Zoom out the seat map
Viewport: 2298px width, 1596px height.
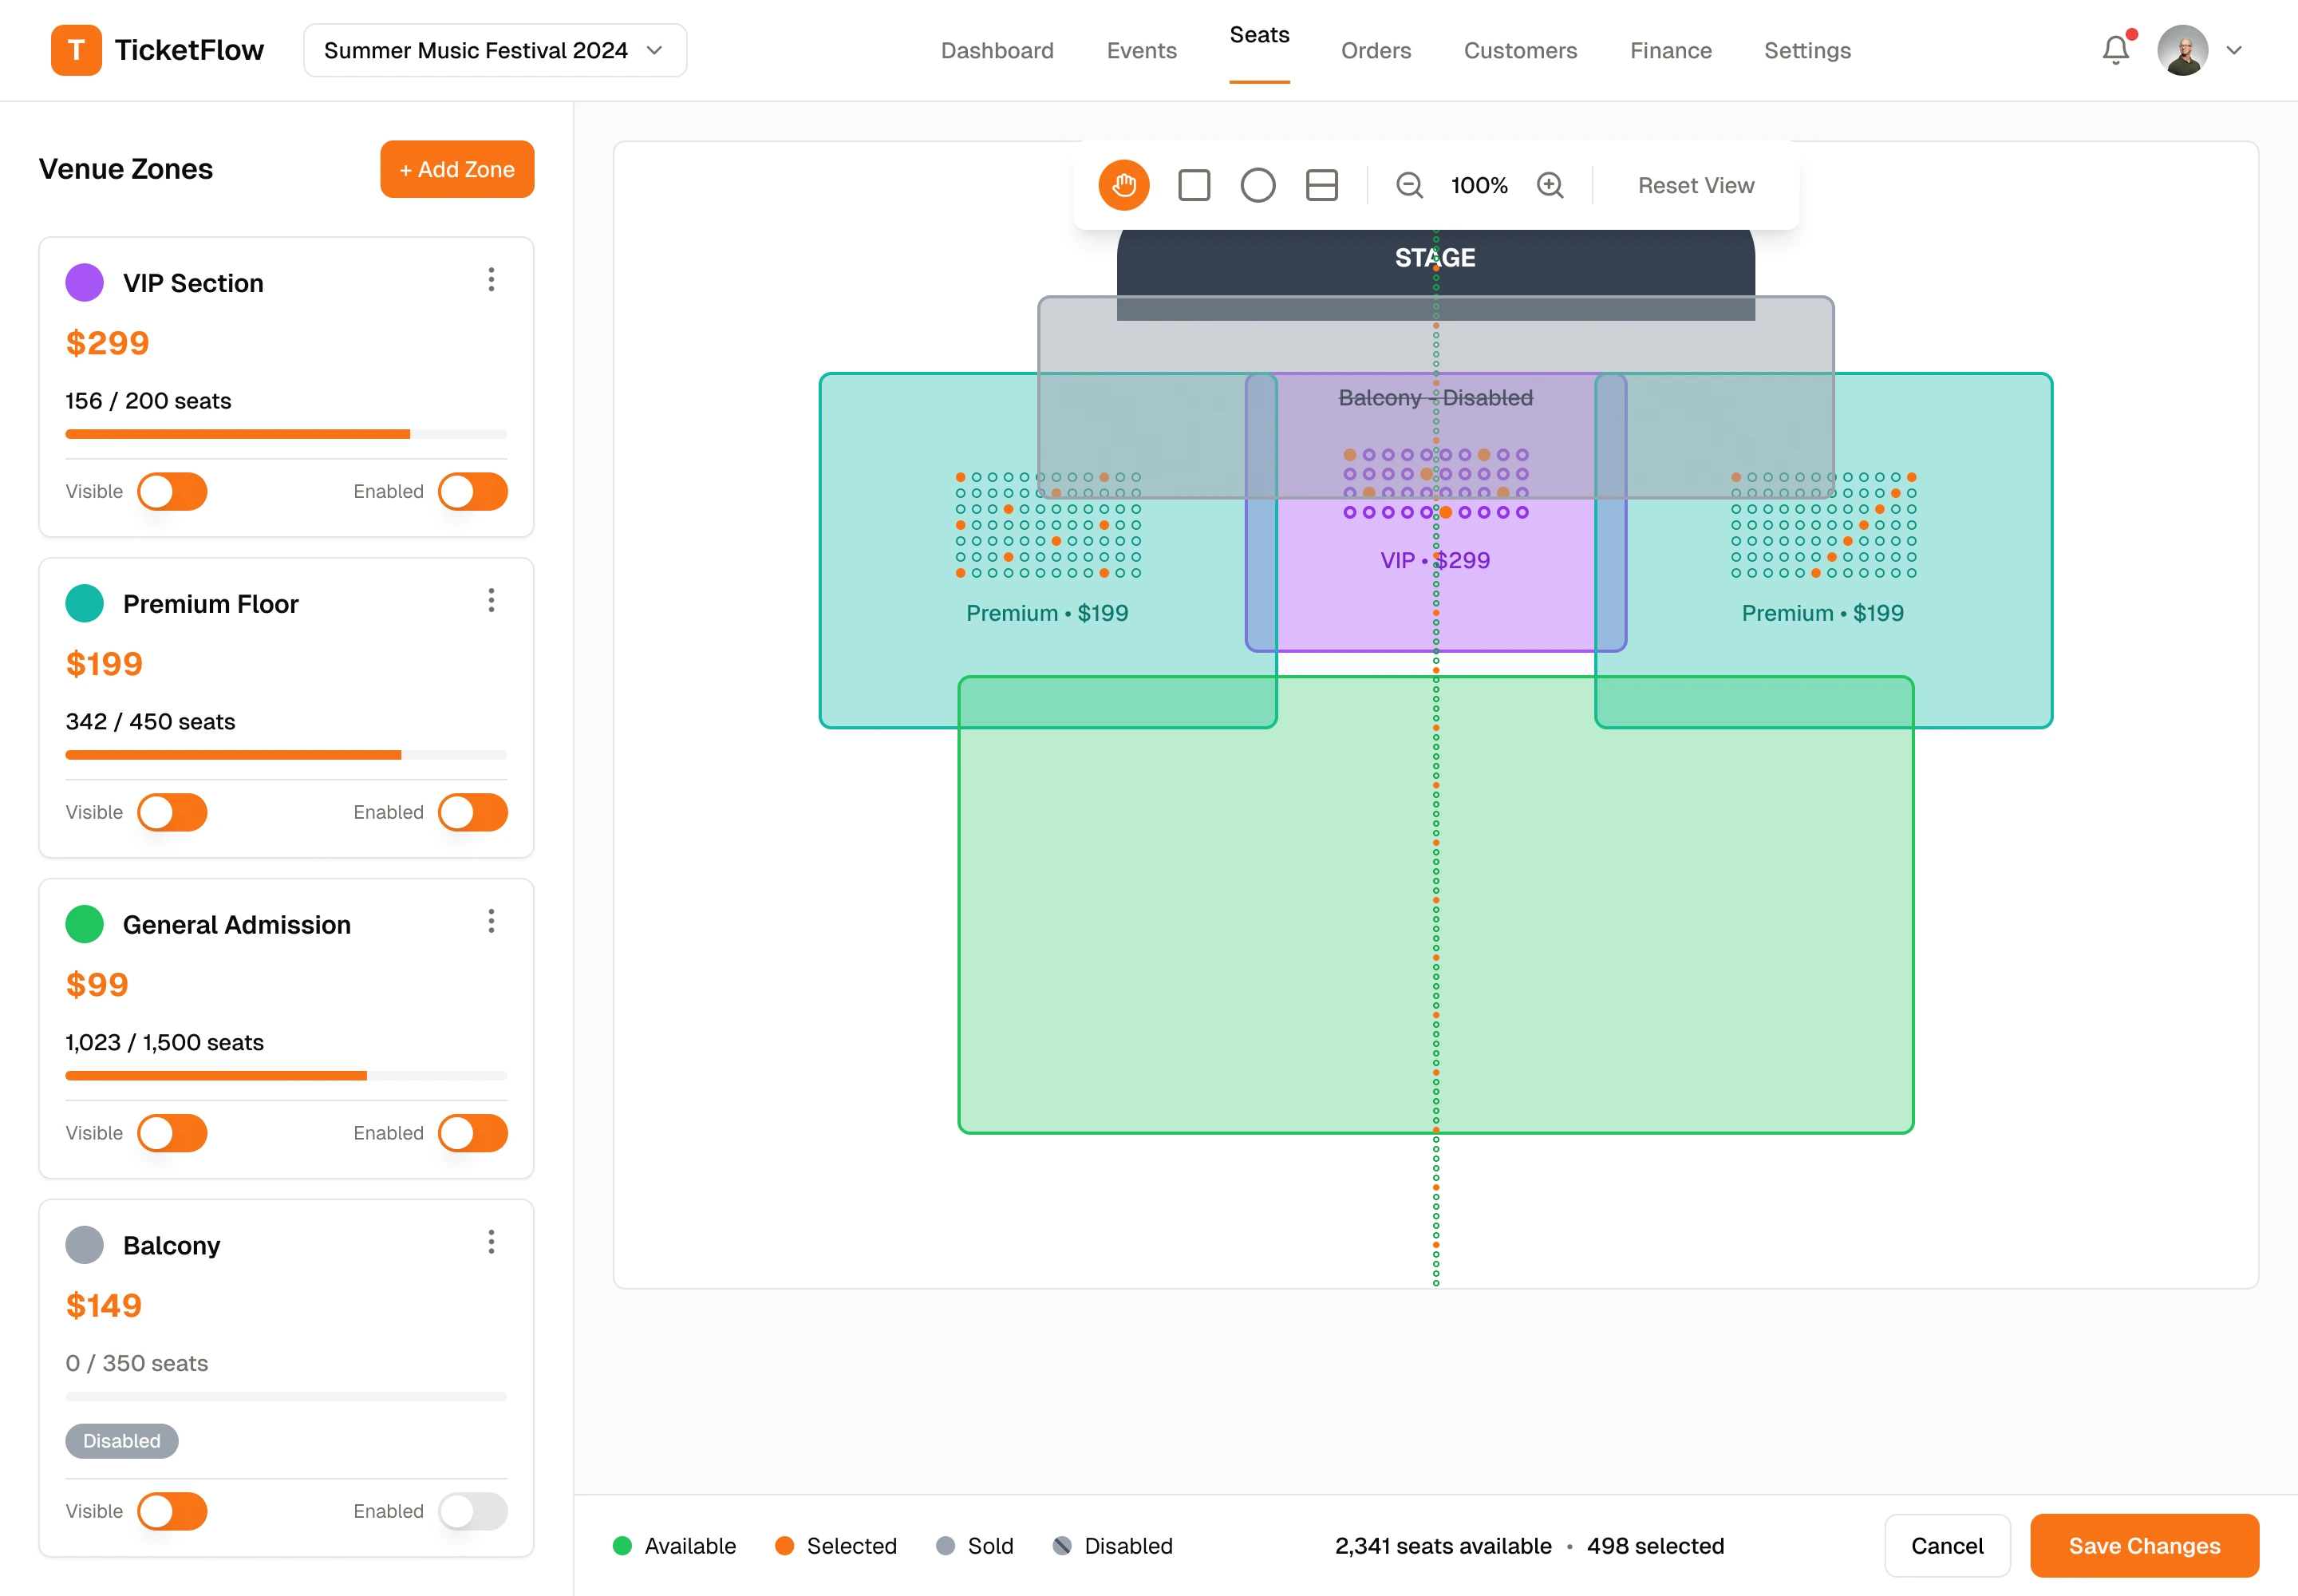(1409, 185)
